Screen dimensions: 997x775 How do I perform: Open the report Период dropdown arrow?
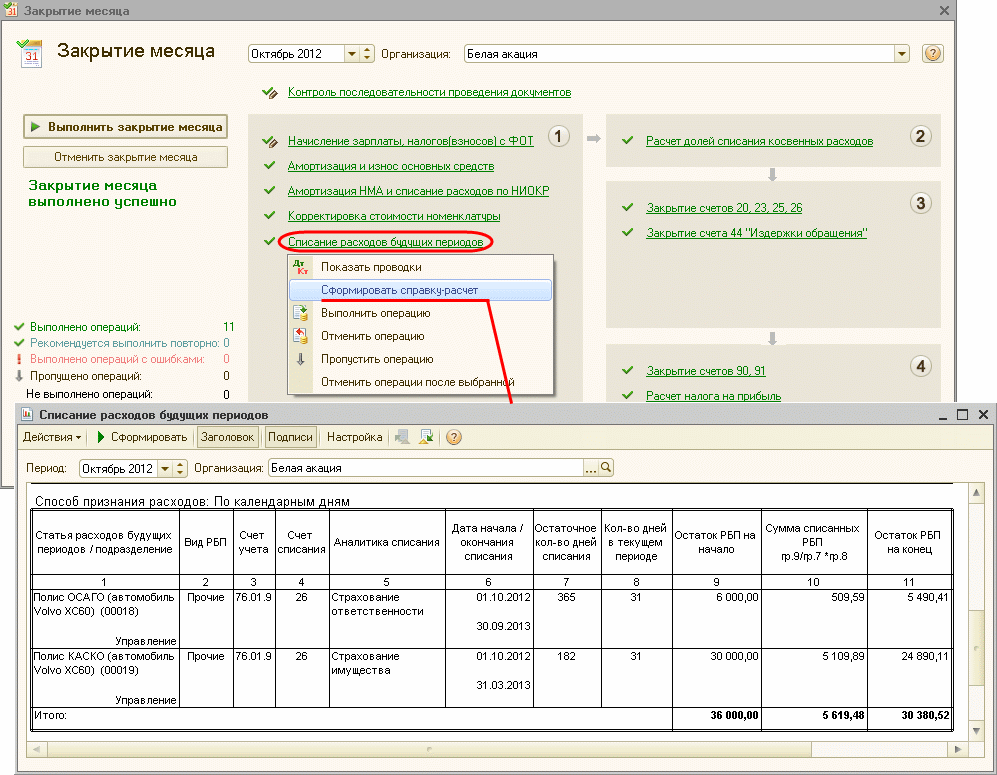[x=164, y=468]
